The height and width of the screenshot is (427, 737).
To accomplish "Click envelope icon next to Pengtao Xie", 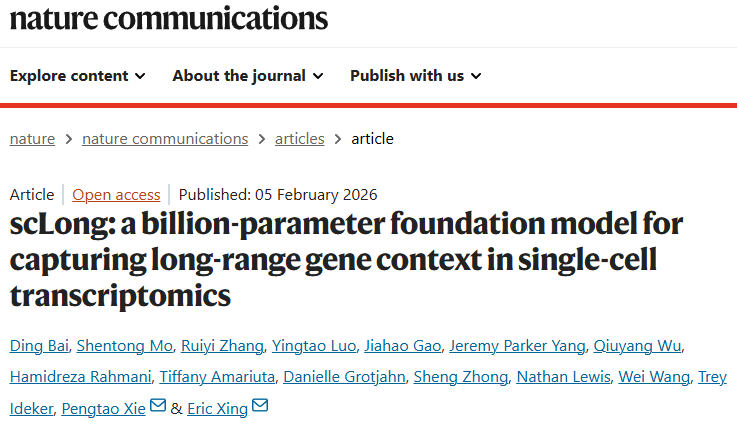I will 157,406.
